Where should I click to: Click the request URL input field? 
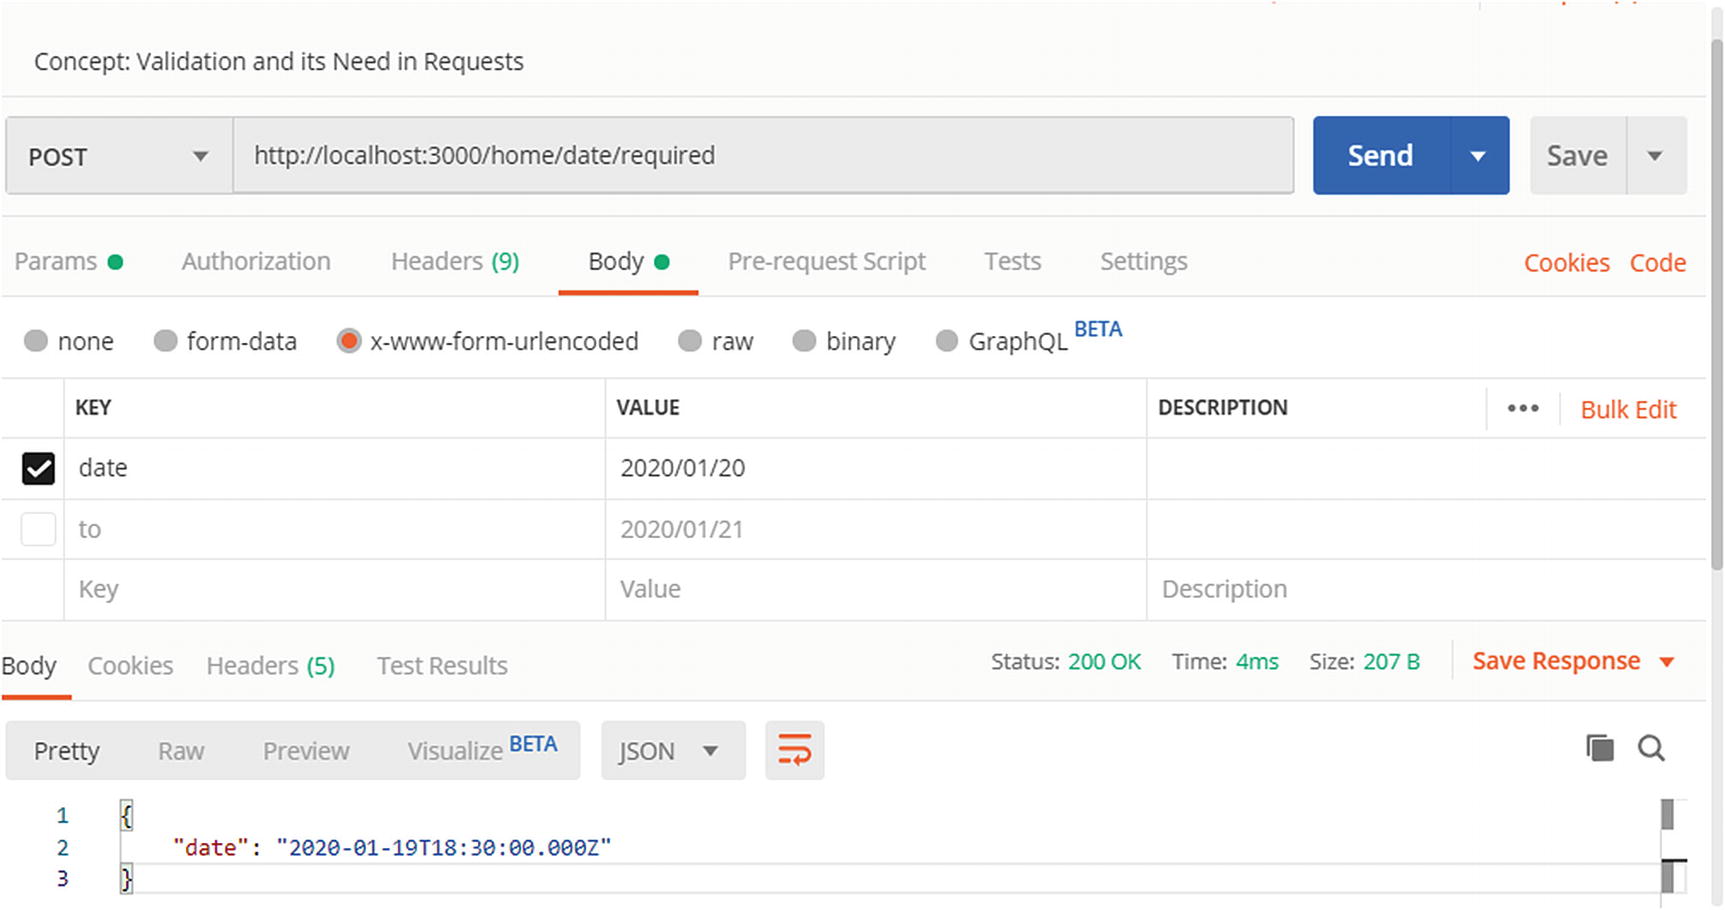click(762, 156)
